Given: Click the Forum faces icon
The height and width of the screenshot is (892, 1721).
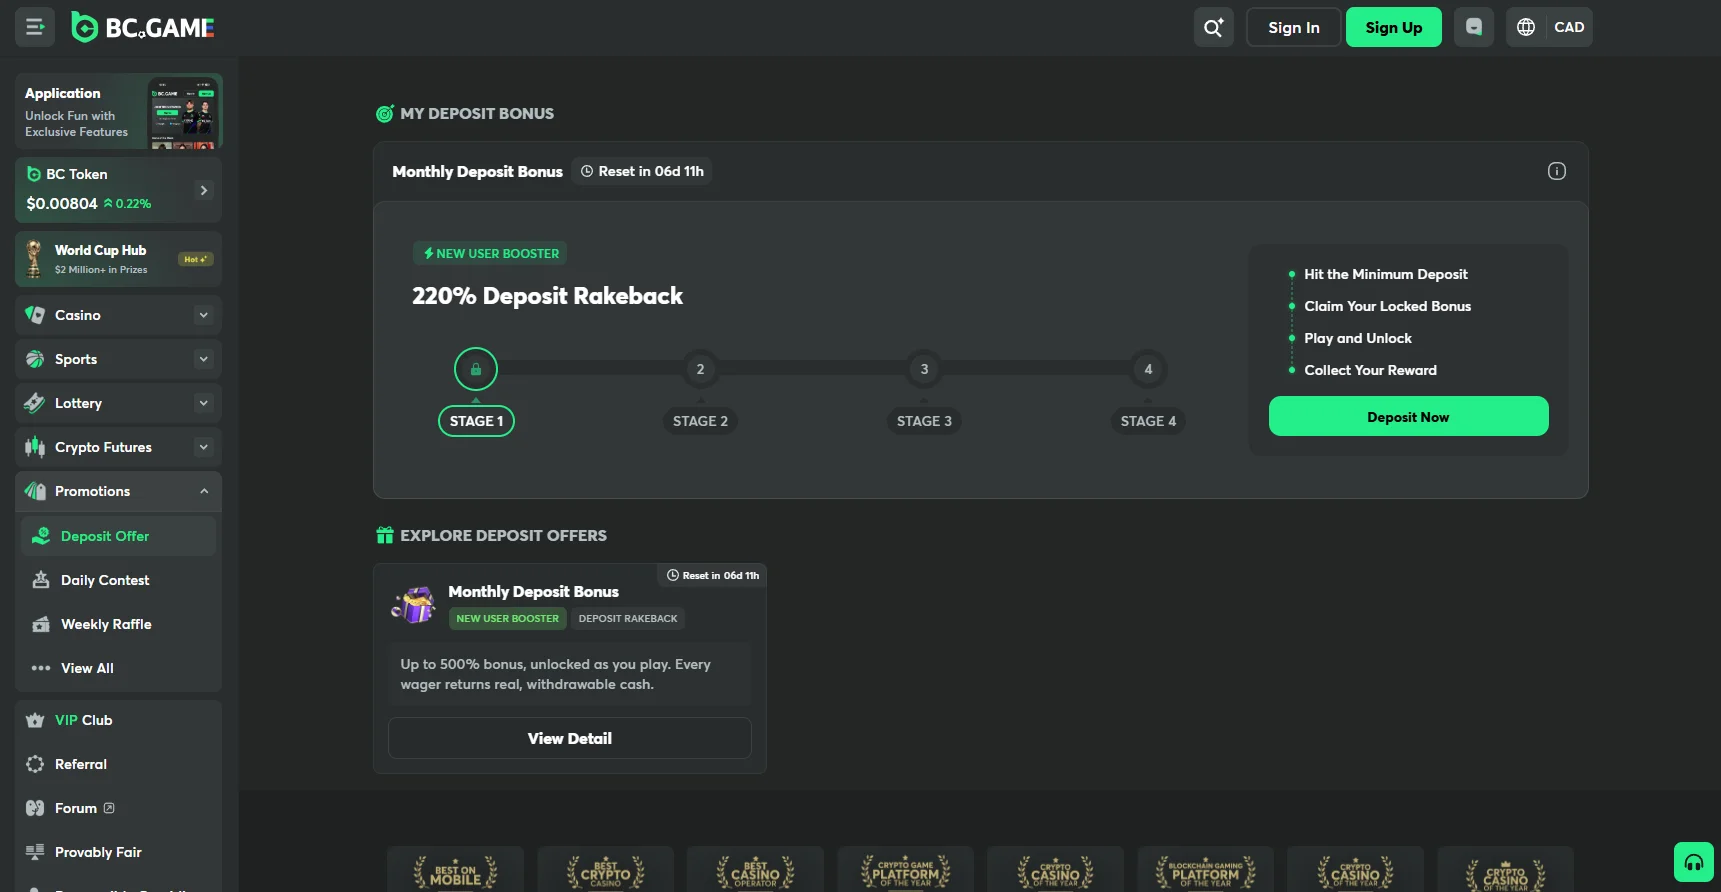Looking at the screenshot, I should [x=35, y=808].
